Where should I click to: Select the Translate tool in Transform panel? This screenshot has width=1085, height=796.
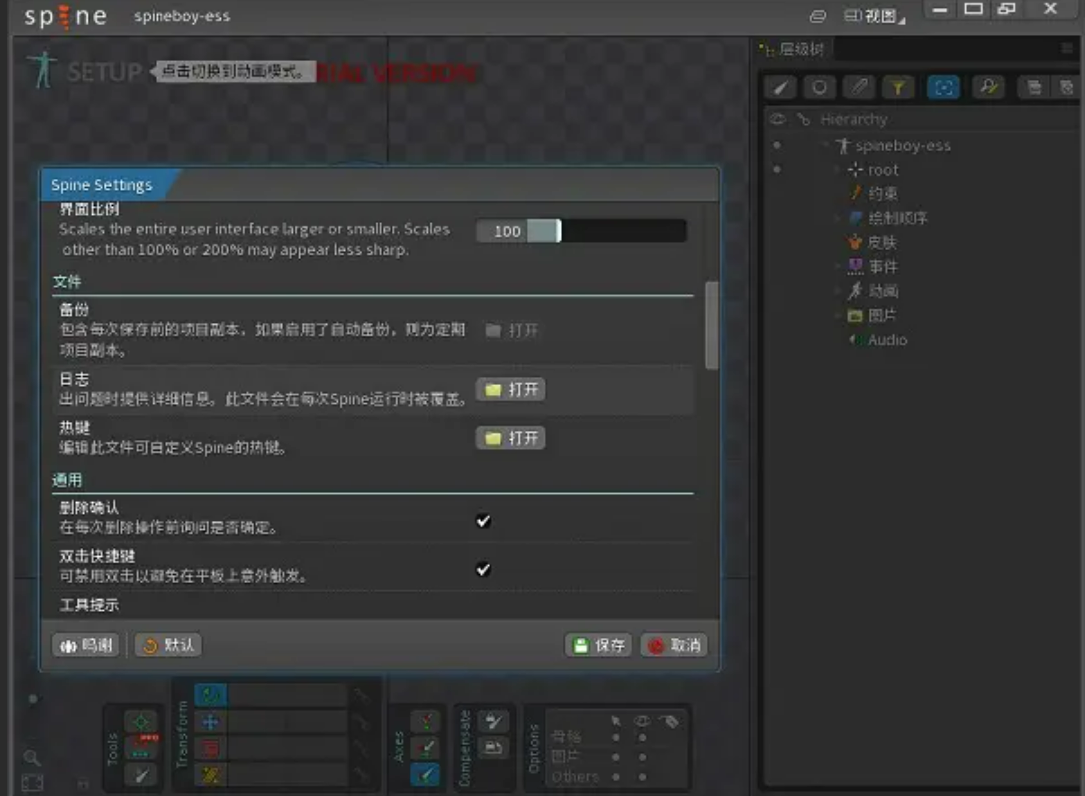pyautogui.click(x=211, y=722)
